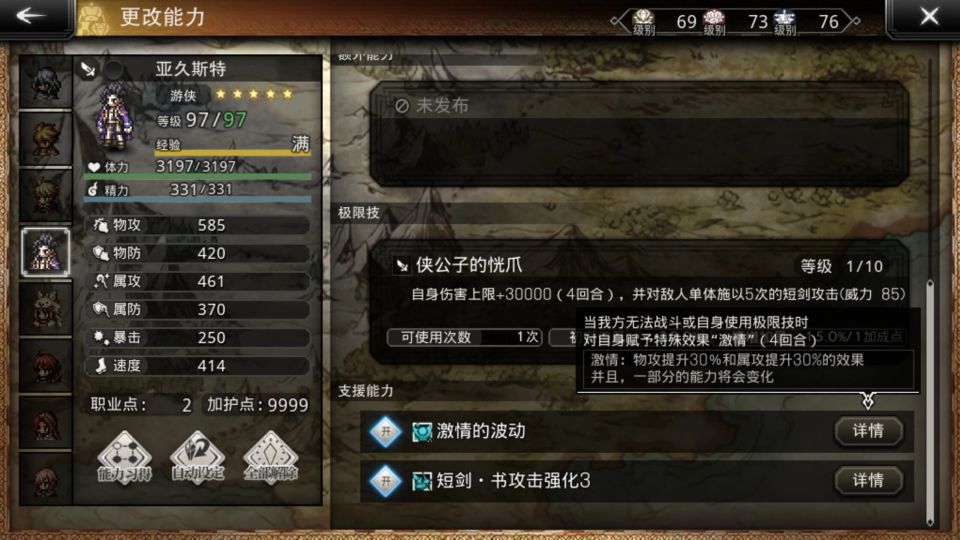Toggle 短剑·书攻击强化3 ability on/off
The width and height of the screenshot is (960, 540).
coord(386,481)
